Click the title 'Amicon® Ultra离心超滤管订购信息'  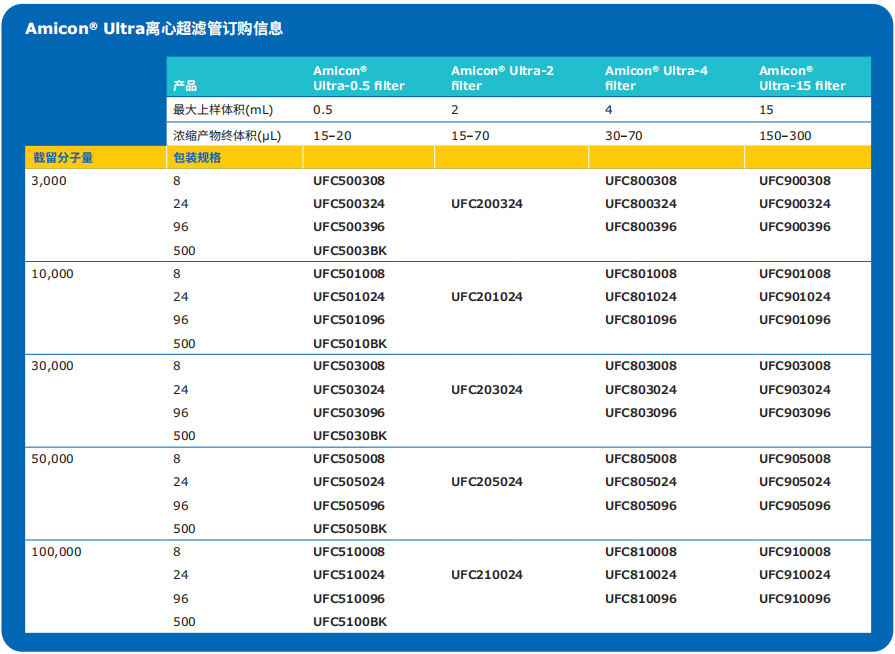pyautogui.click(x=154, y=29)
